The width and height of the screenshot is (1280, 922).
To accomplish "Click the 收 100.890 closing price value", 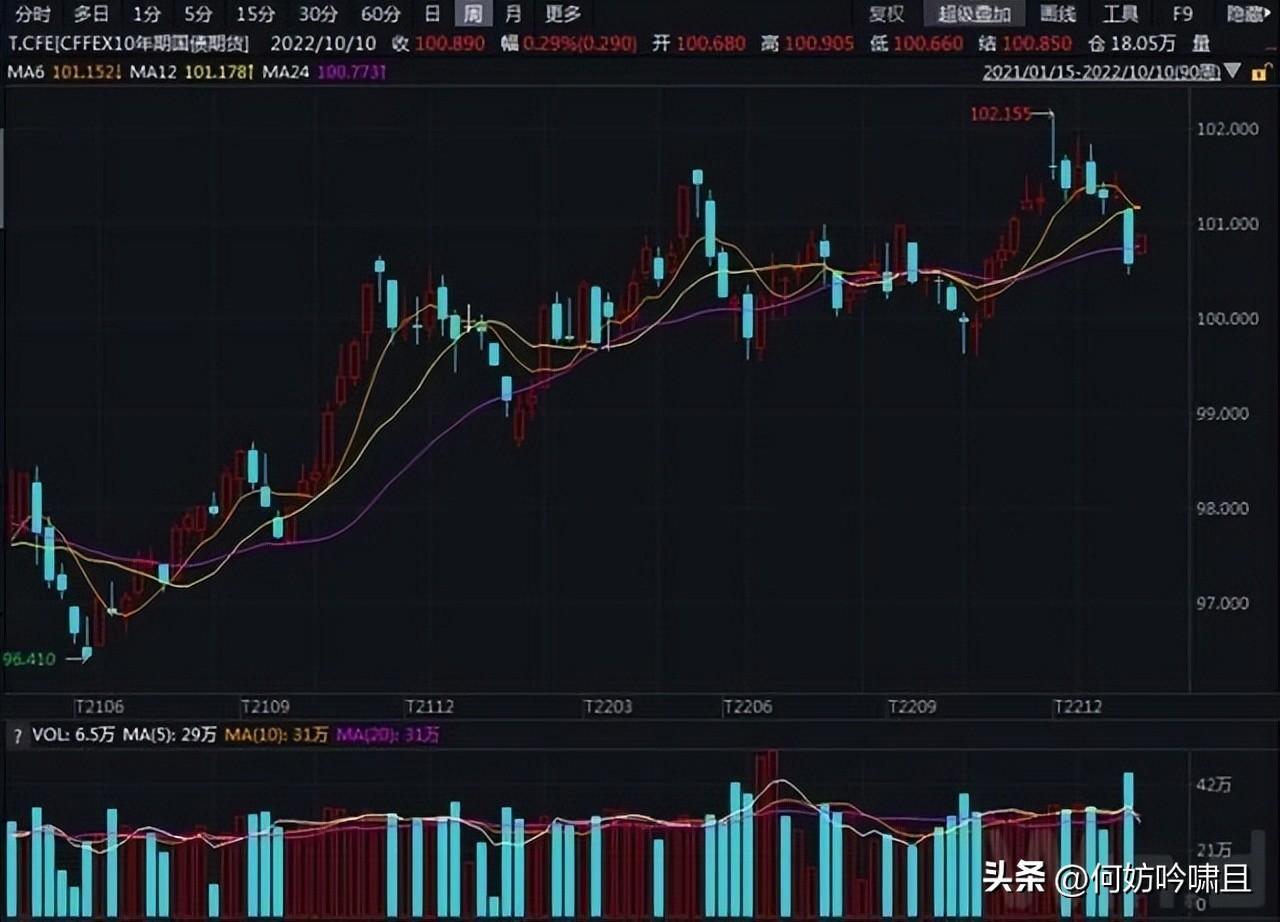I will (x=438, y=43).
